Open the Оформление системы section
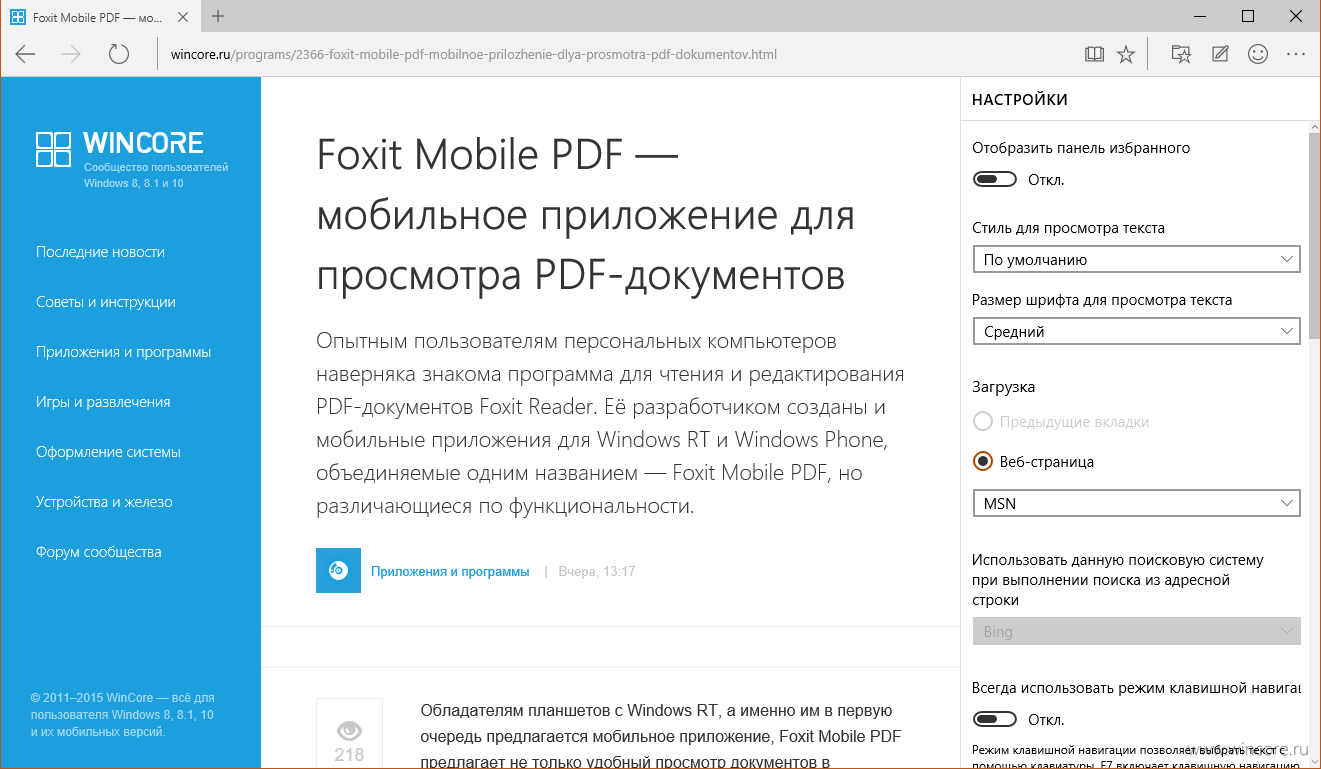 (108, 452)
